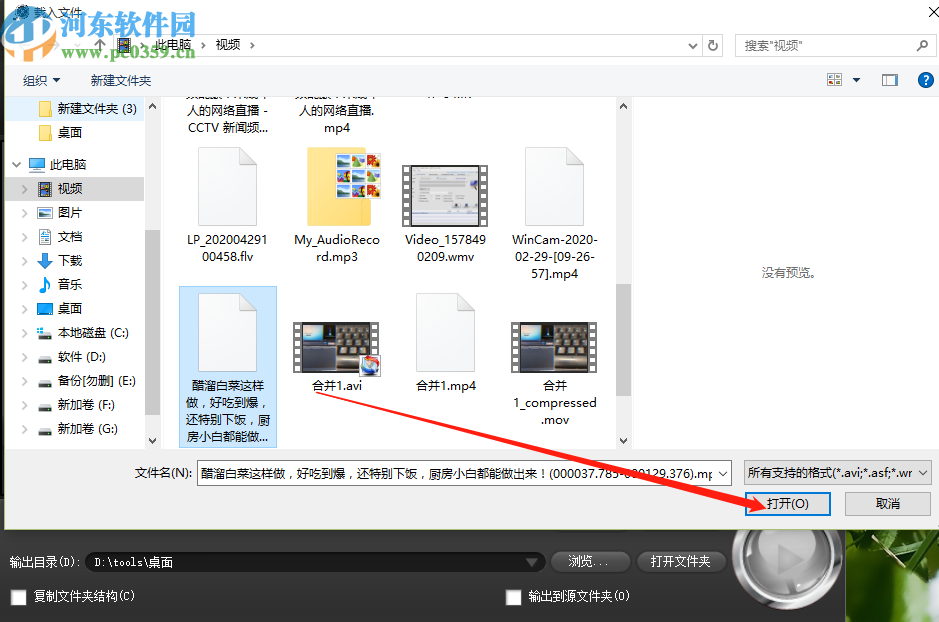Enable 复制文件夹结构(C) checkbox
The image size is (939, 622).
coord(19,597)
